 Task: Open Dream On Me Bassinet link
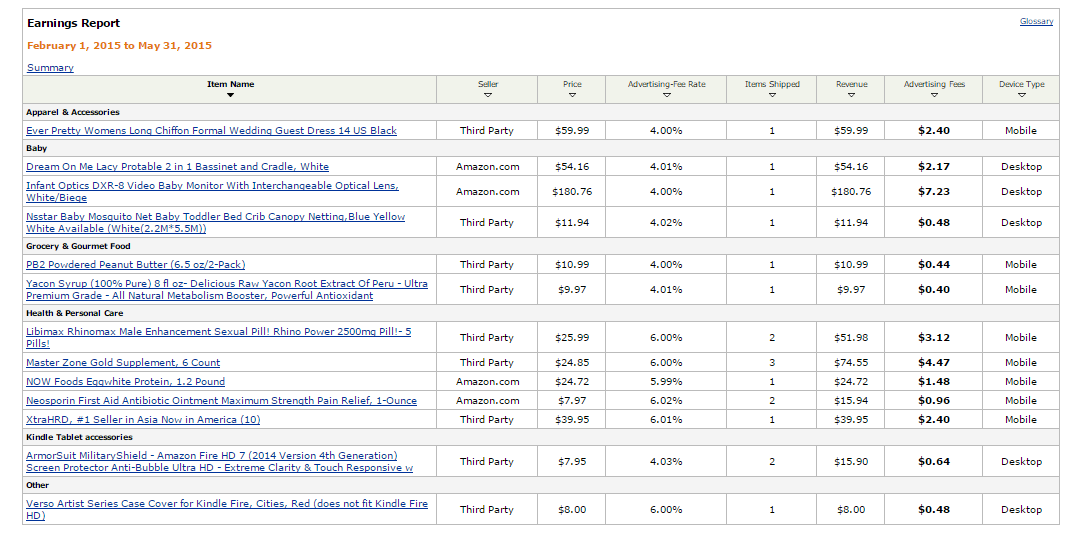(178, 167)
